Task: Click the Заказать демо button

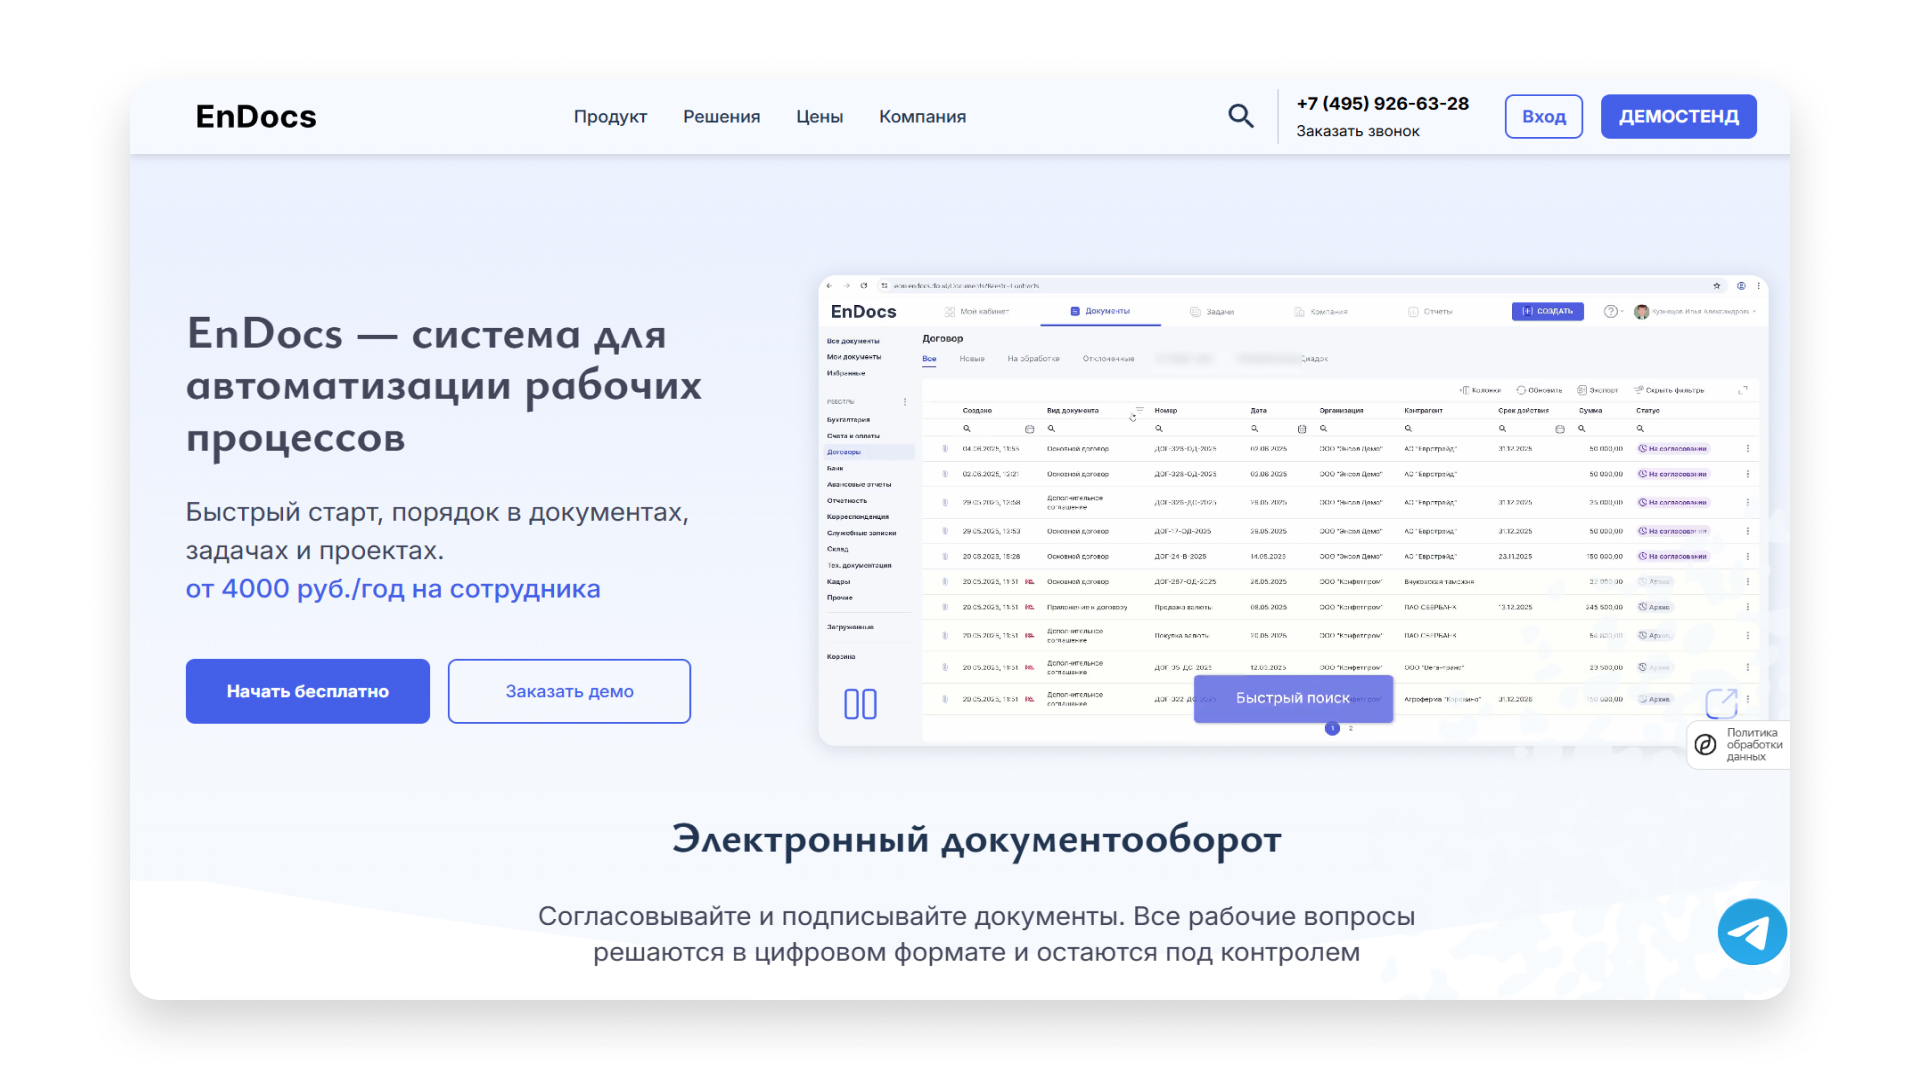Action: pos(569,690)
